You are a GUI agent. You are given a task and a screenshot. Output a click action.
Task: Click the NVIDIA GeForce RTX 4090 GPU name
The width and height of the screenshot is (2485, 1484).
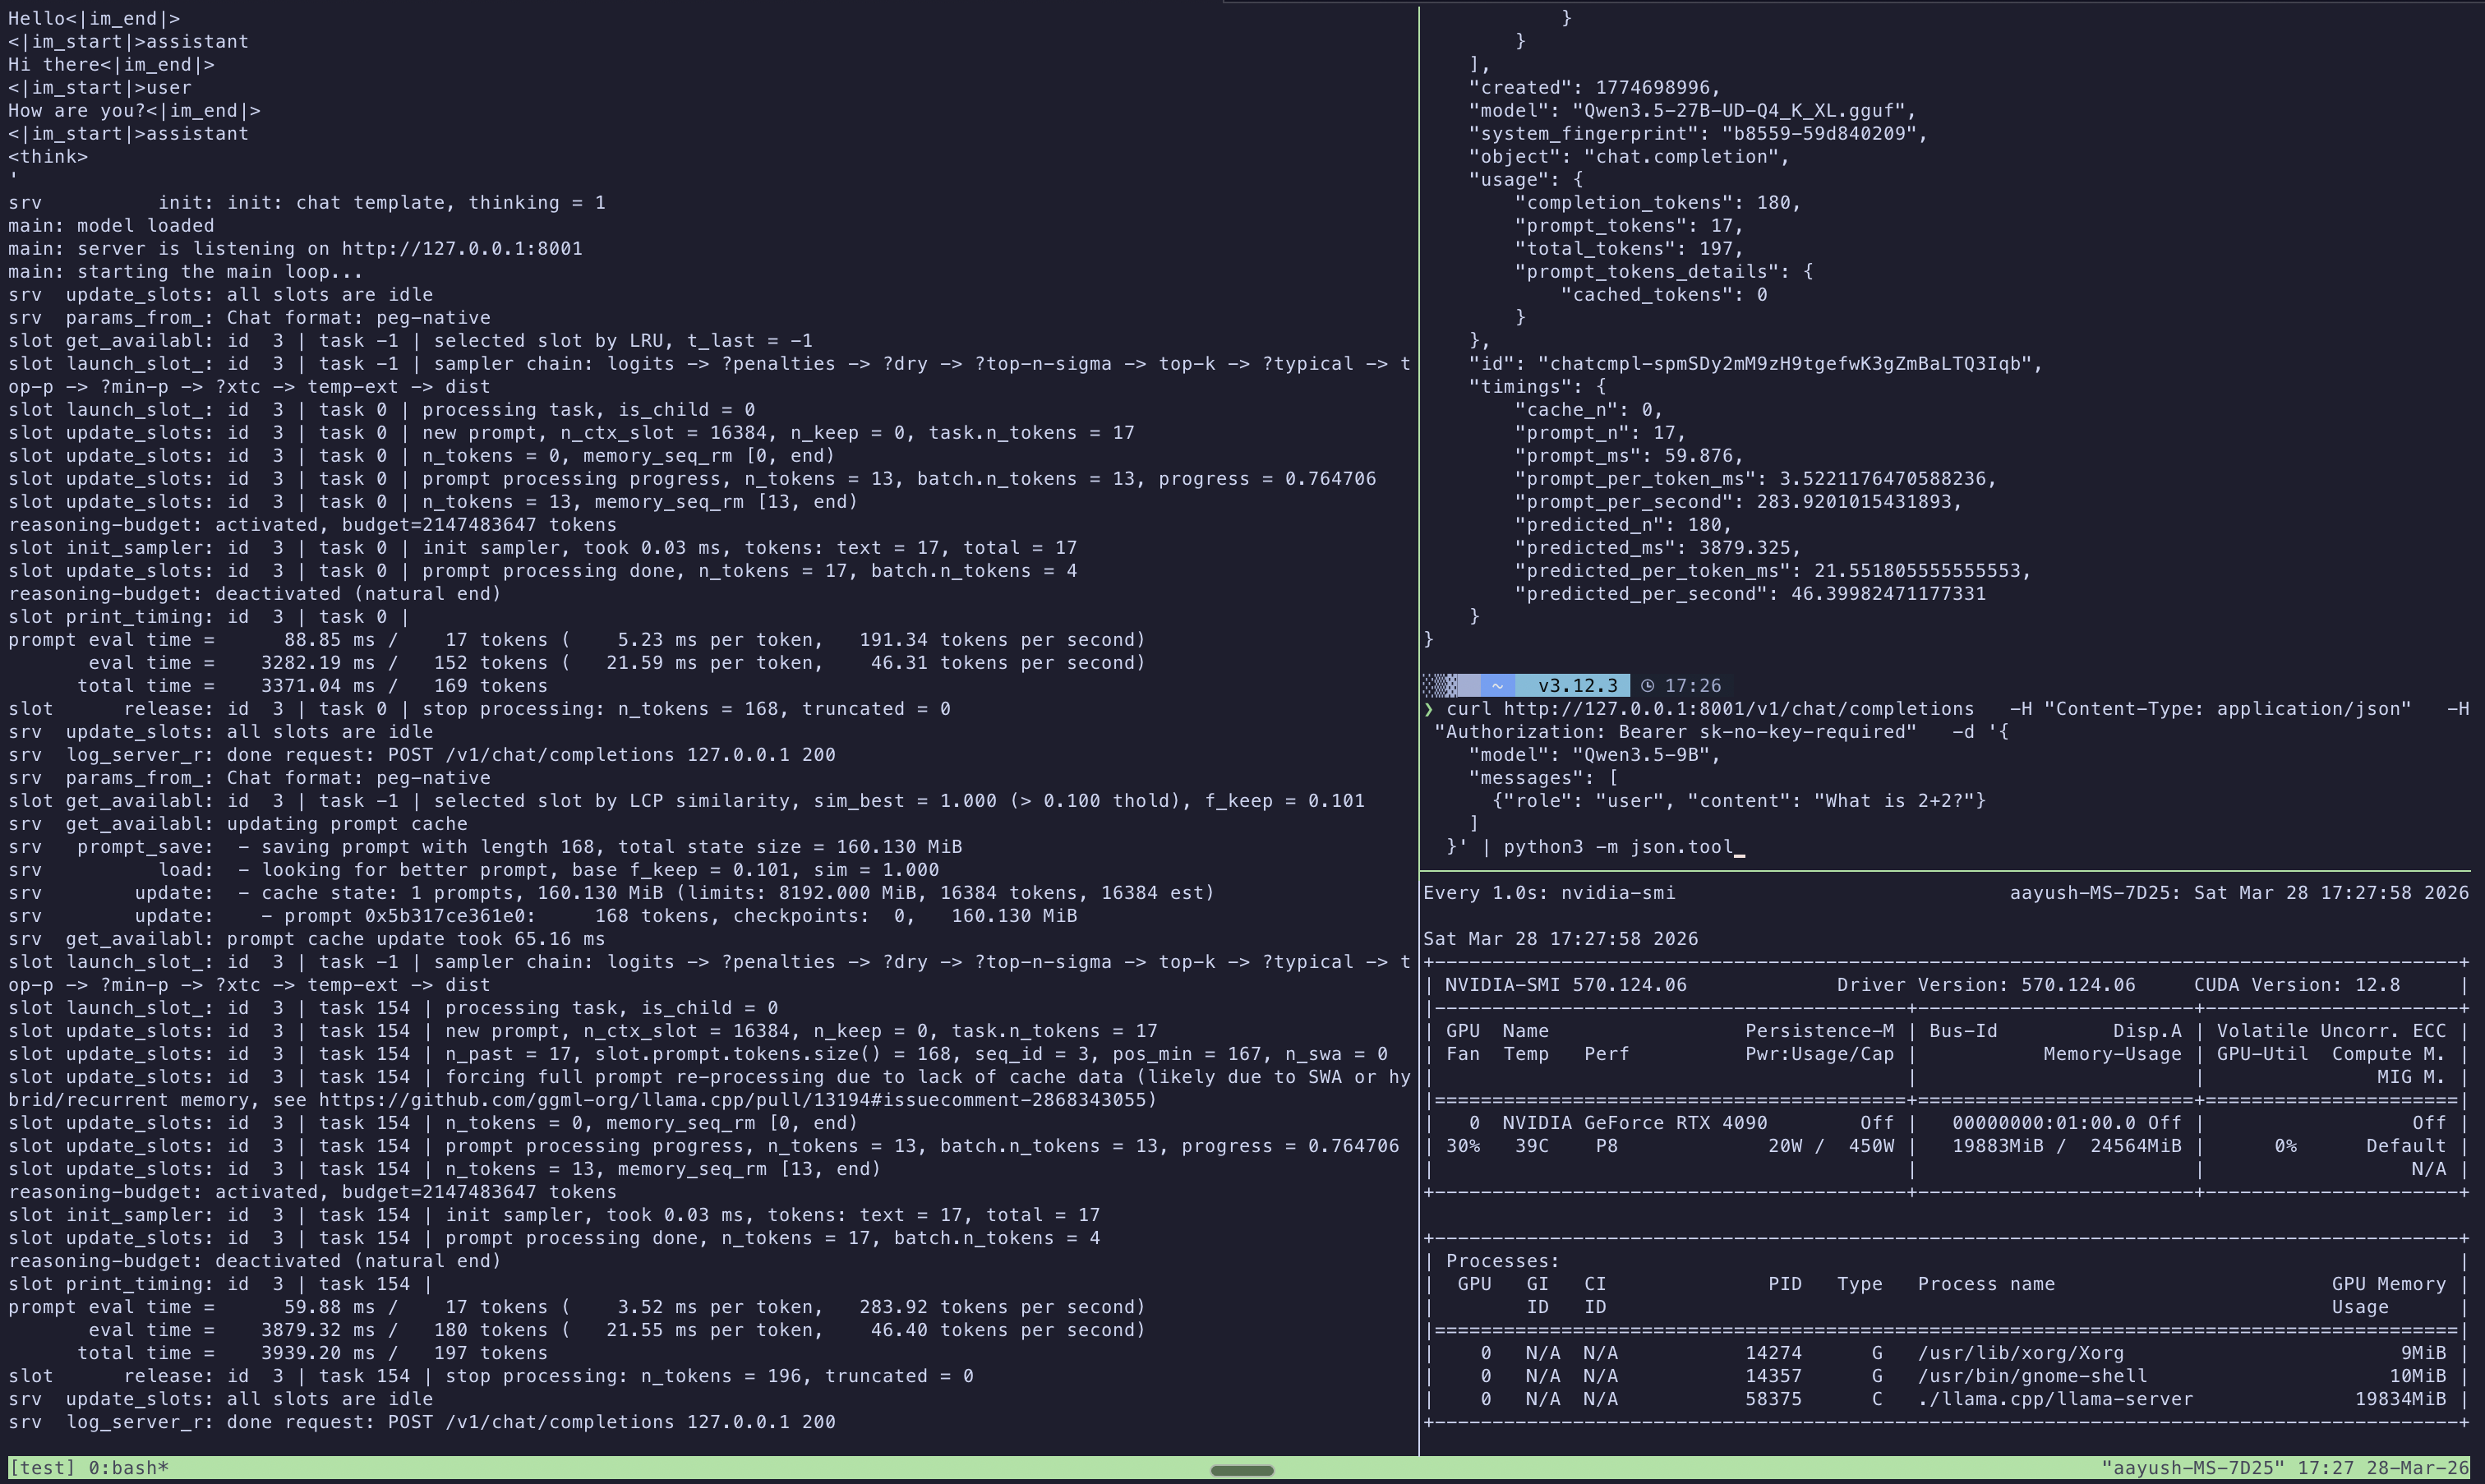(1634, 1123)
